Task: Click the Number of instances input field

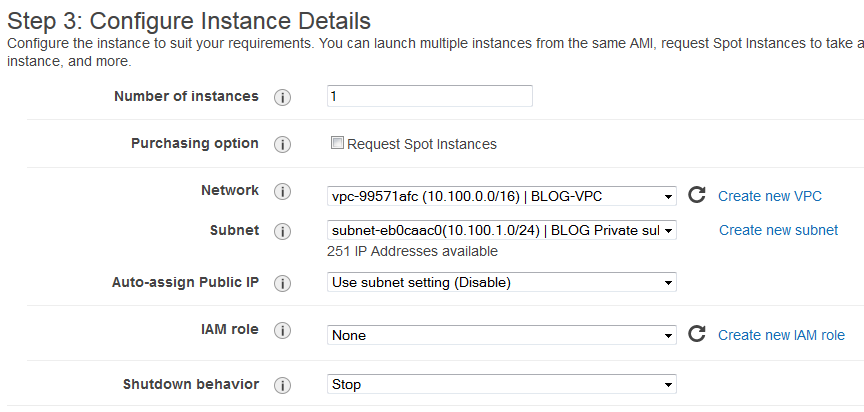Action: [x=430, y=96]
